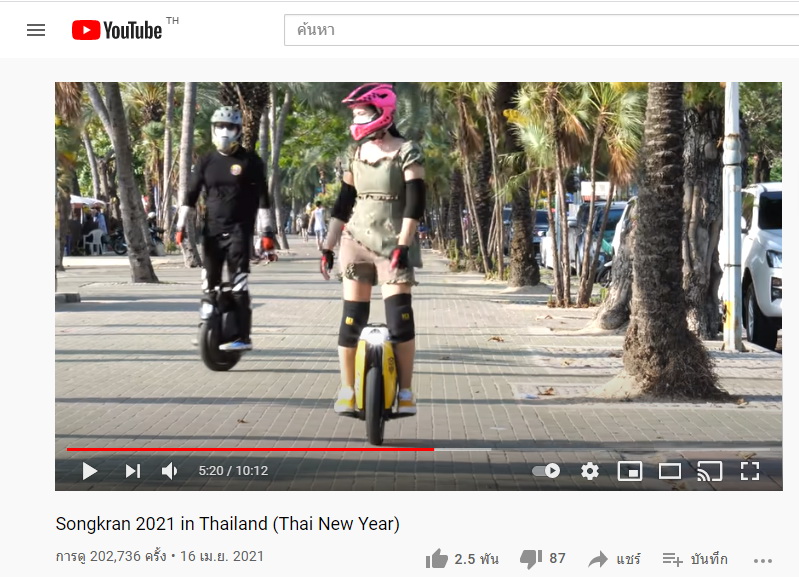The image size is (799, 577).
Task: Enter full screen mode
Action: (x=750, y=471)
